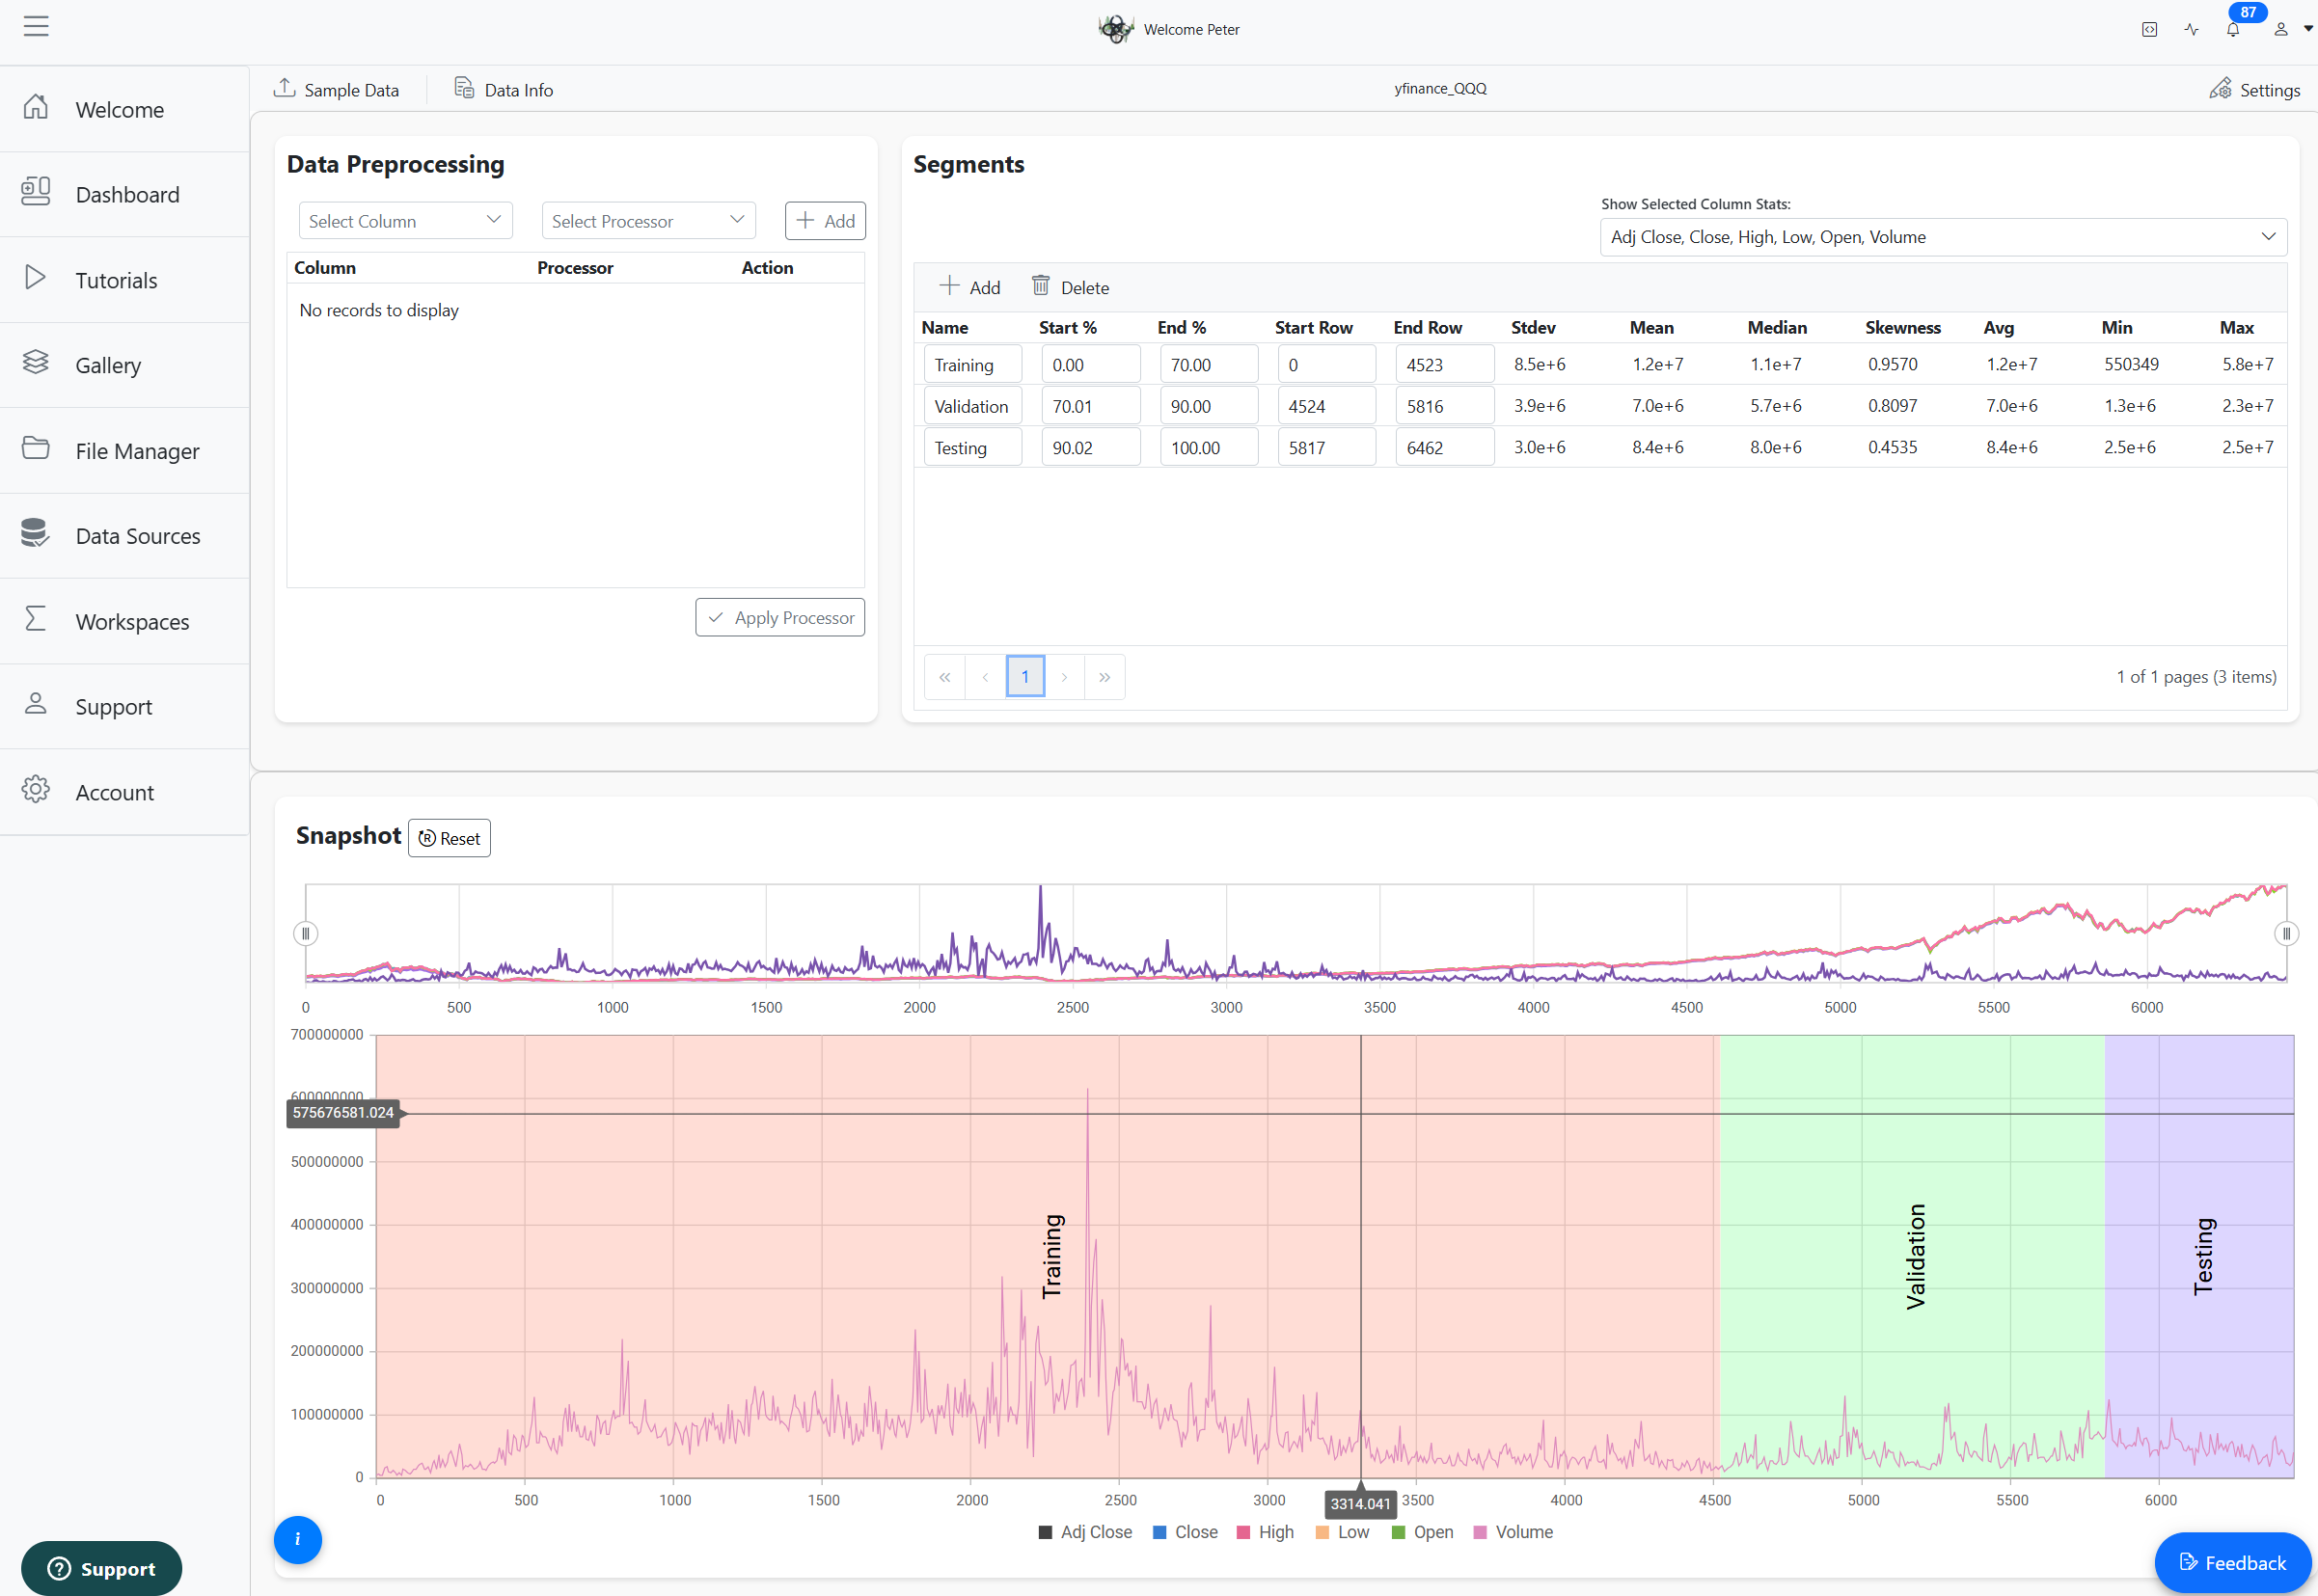Click the Data Sources database icon
Screen dimensions: 2318x1596
(35, 533)
